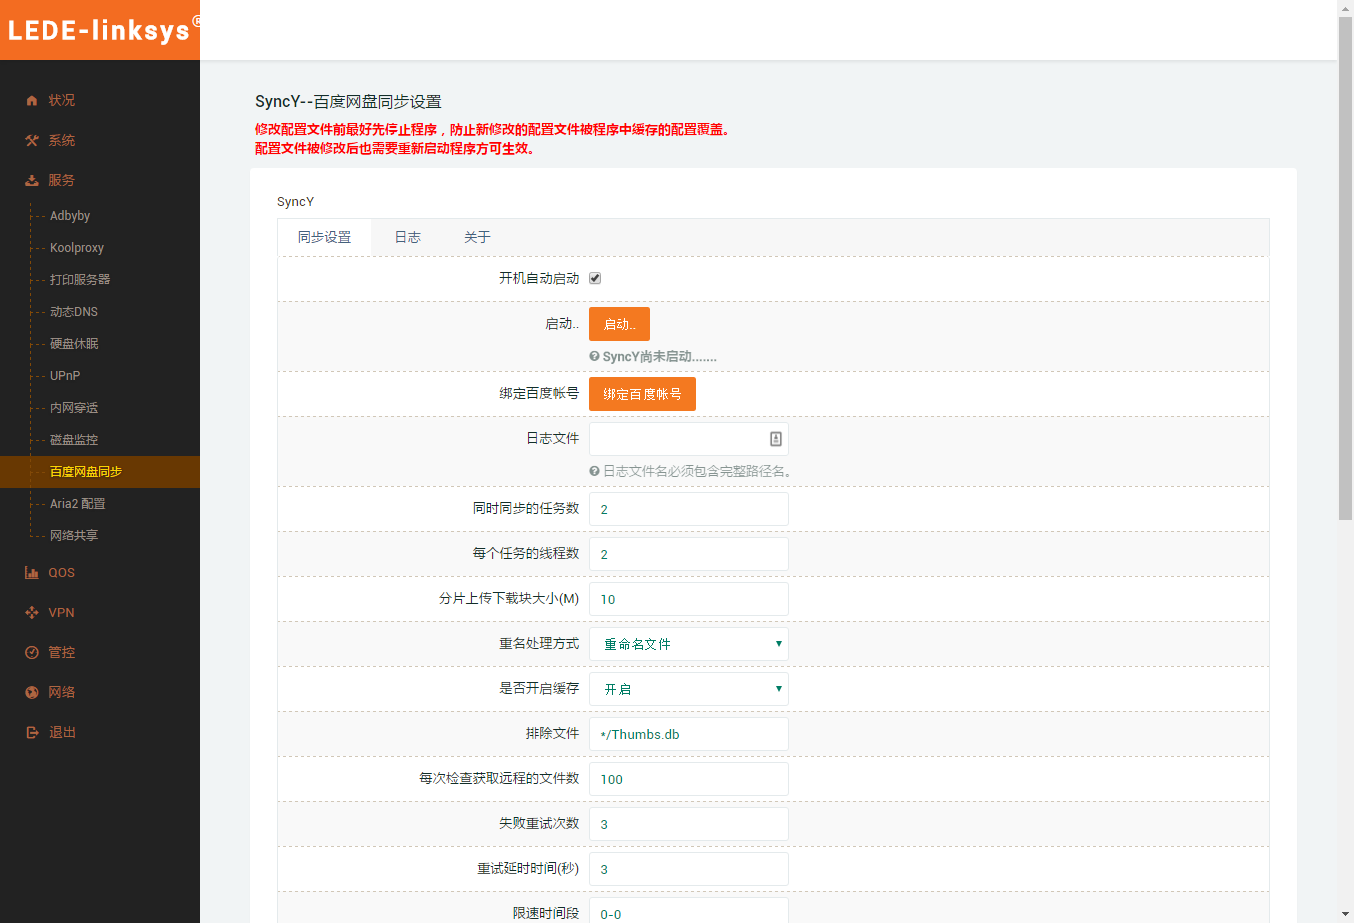Click the home icon next to 状况
Image resolution: width=1354 pixels, height=923 pixels.
(x=32, y=101)
